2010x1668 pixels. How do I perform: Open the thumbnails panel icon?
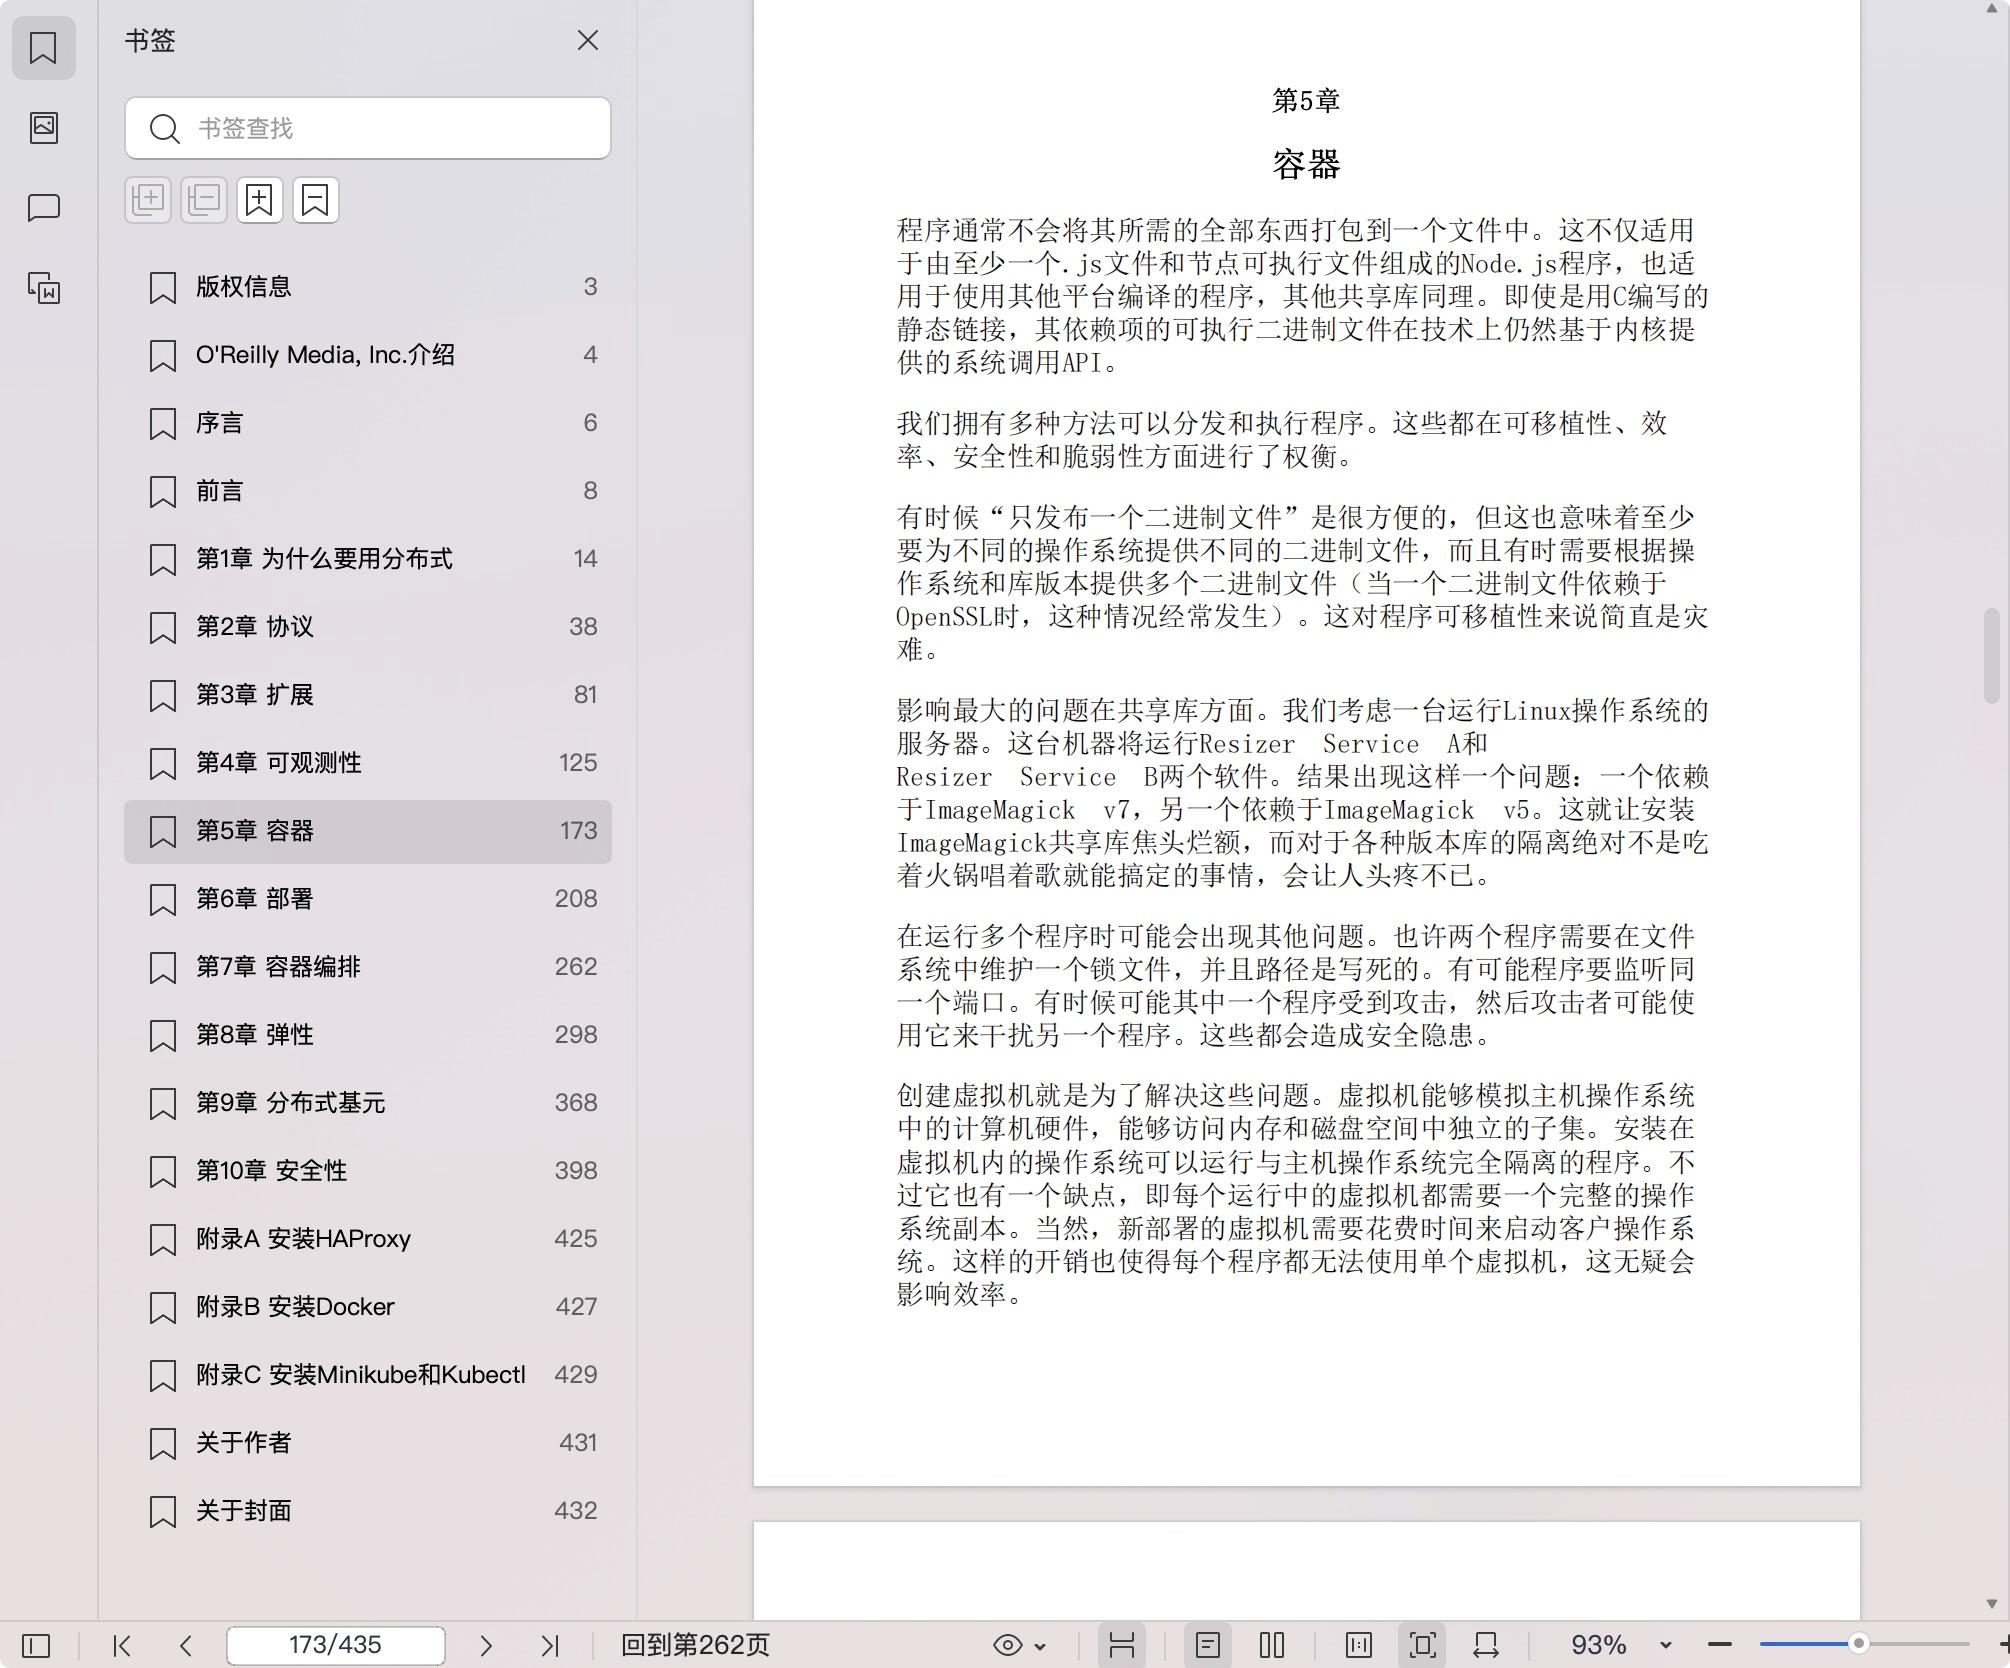44,127
